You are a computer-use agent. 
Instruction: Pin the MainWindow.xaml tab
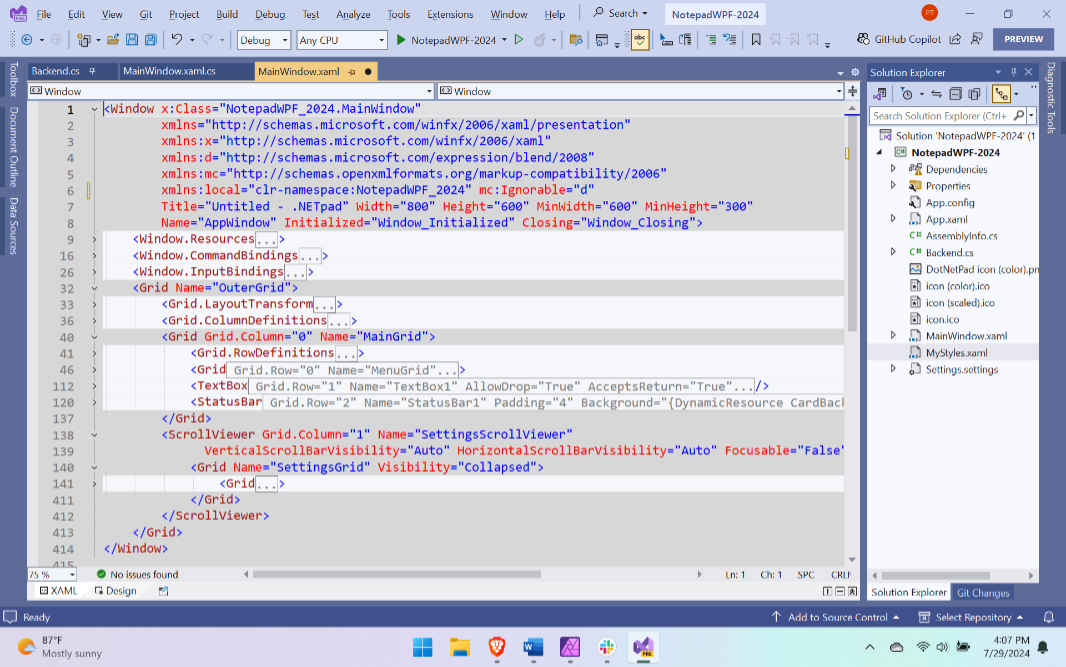coord(352,72)
